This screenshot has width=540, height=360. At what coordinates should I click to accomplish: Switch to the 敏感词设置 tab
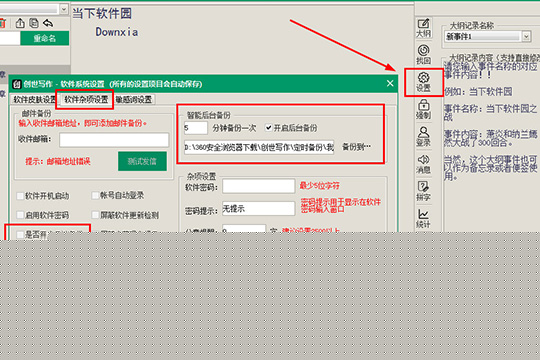[x=134, y=100]
